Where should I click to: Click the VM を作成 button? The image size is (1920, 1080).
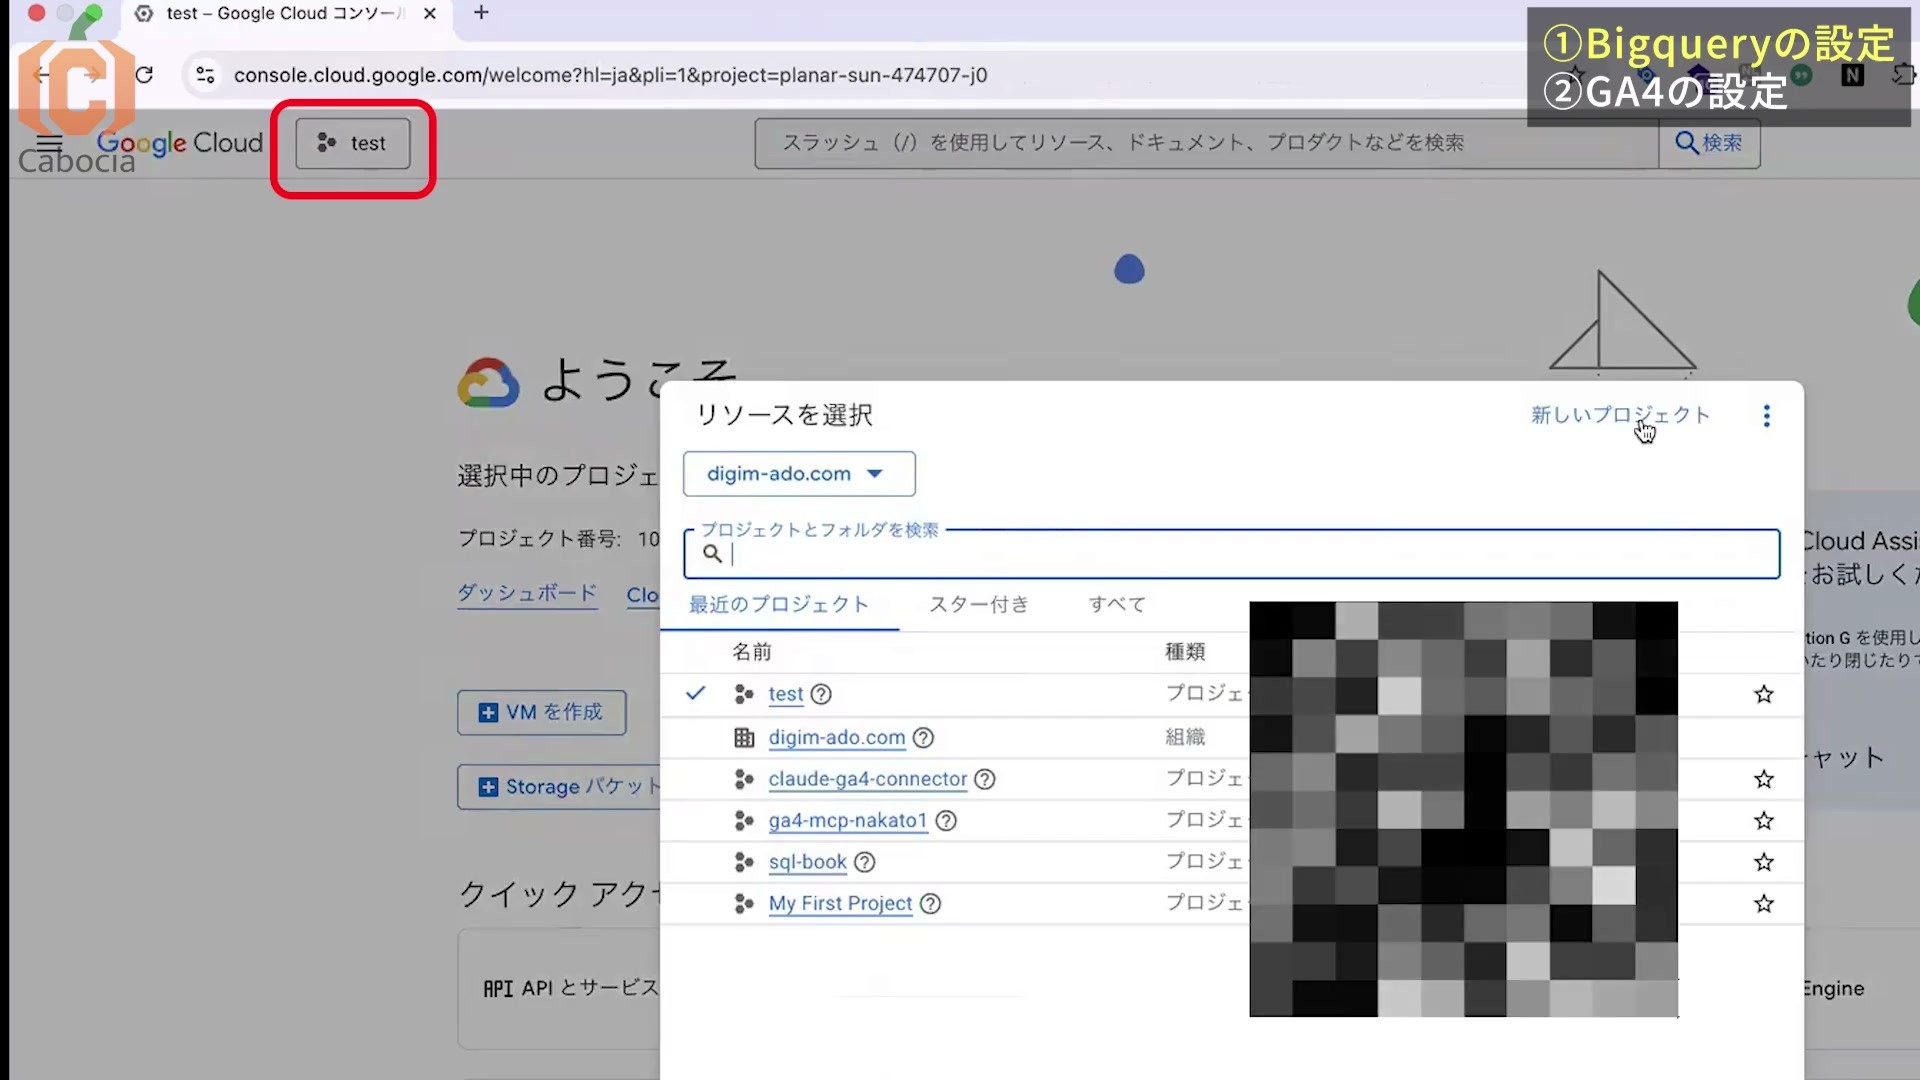(542, 713)
